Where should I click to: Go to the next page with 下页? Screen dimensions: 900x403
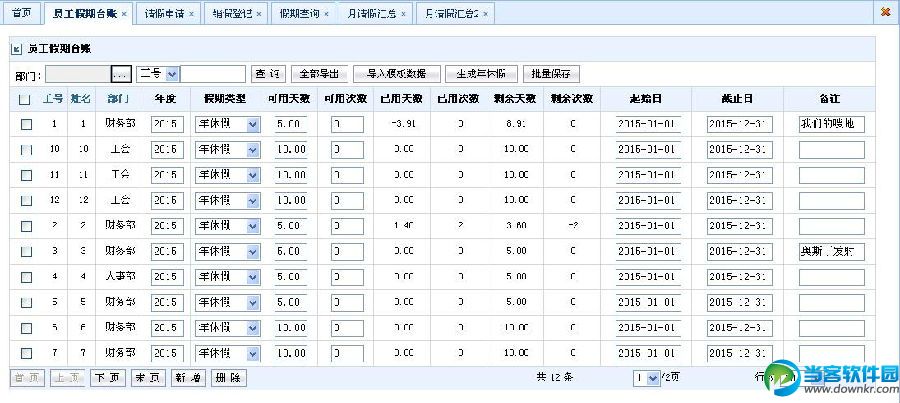(108, 378)
